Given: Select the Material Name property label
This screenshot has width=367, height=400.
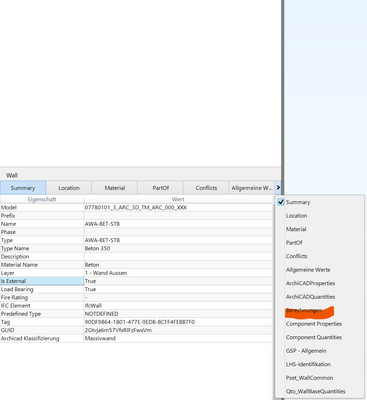Looking at the screenshot, I should click(19, 265).
